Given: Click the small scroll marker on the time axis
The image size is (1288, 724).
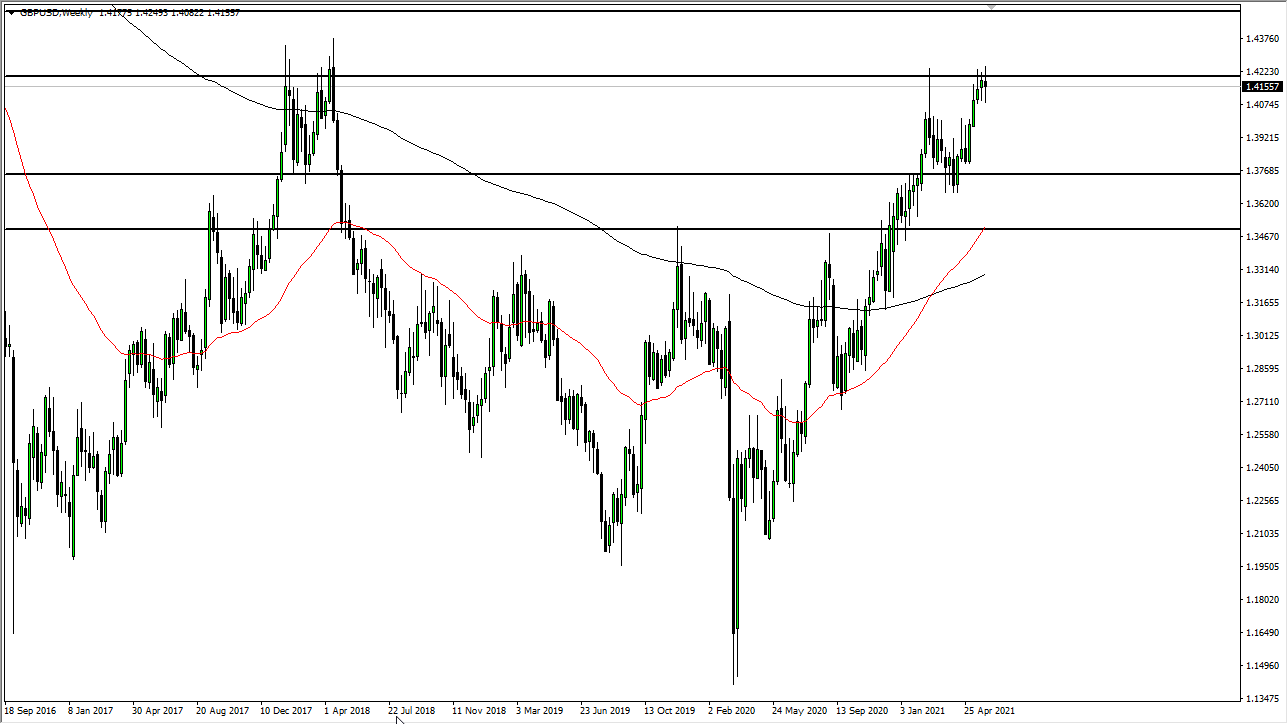Looking at the screenshot, I should coord(397,719).
